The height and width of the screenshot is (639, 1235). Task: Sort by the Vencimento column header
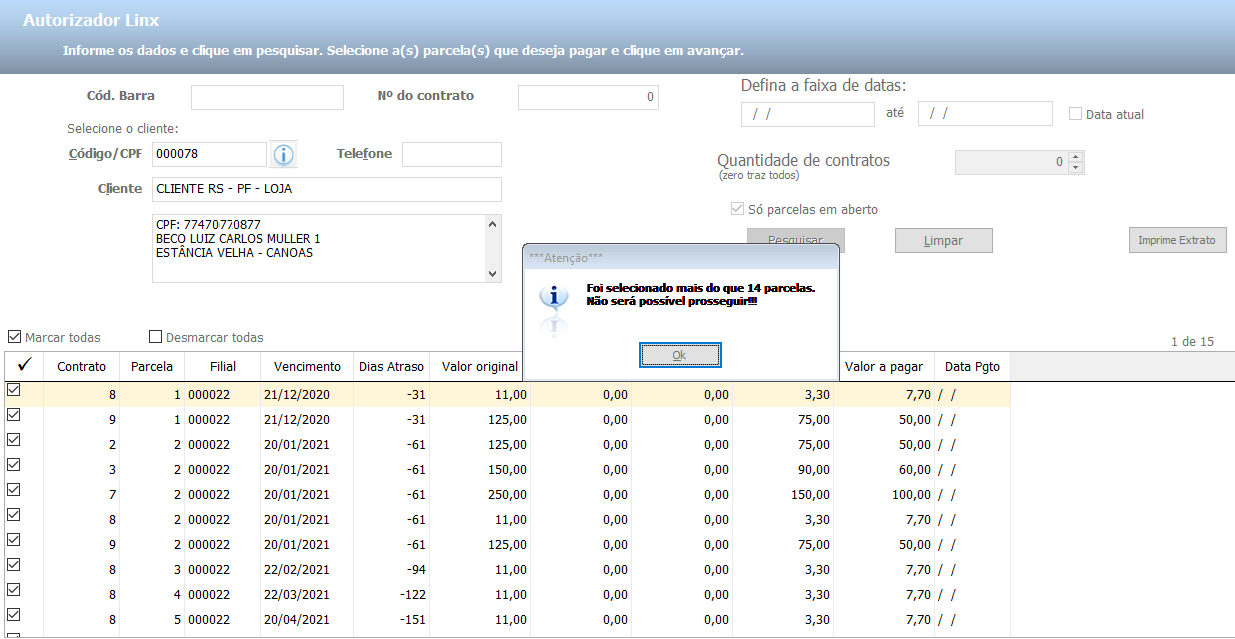click(x=307, y=366)
